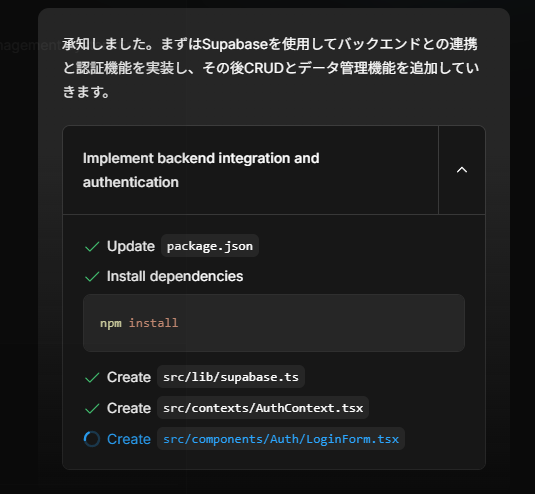535x494 pixels.
Task: Click the blue "Create" label in progress
Action: 129,439
